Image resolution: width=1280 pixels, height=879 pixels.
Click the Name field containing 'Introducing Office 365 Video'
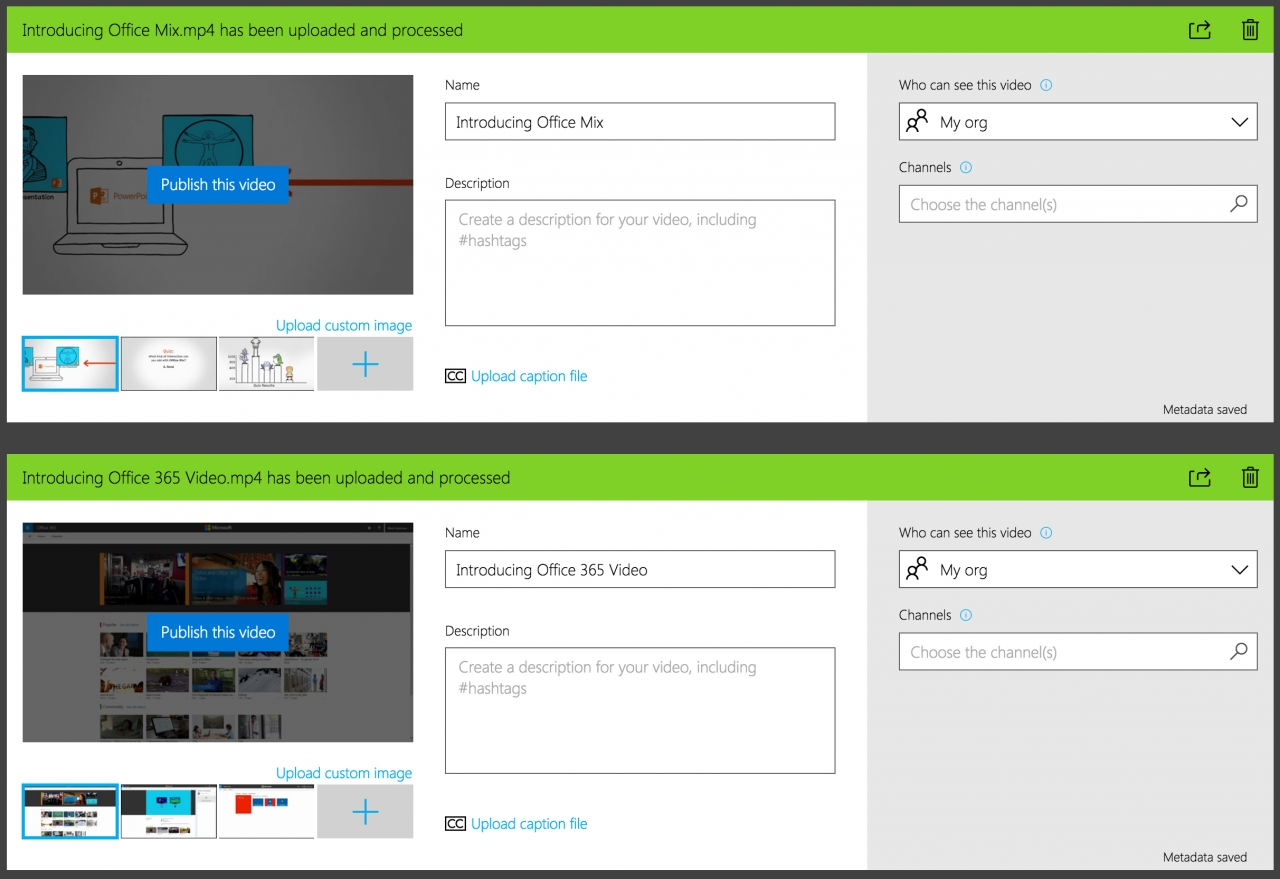tap(640, 570)
